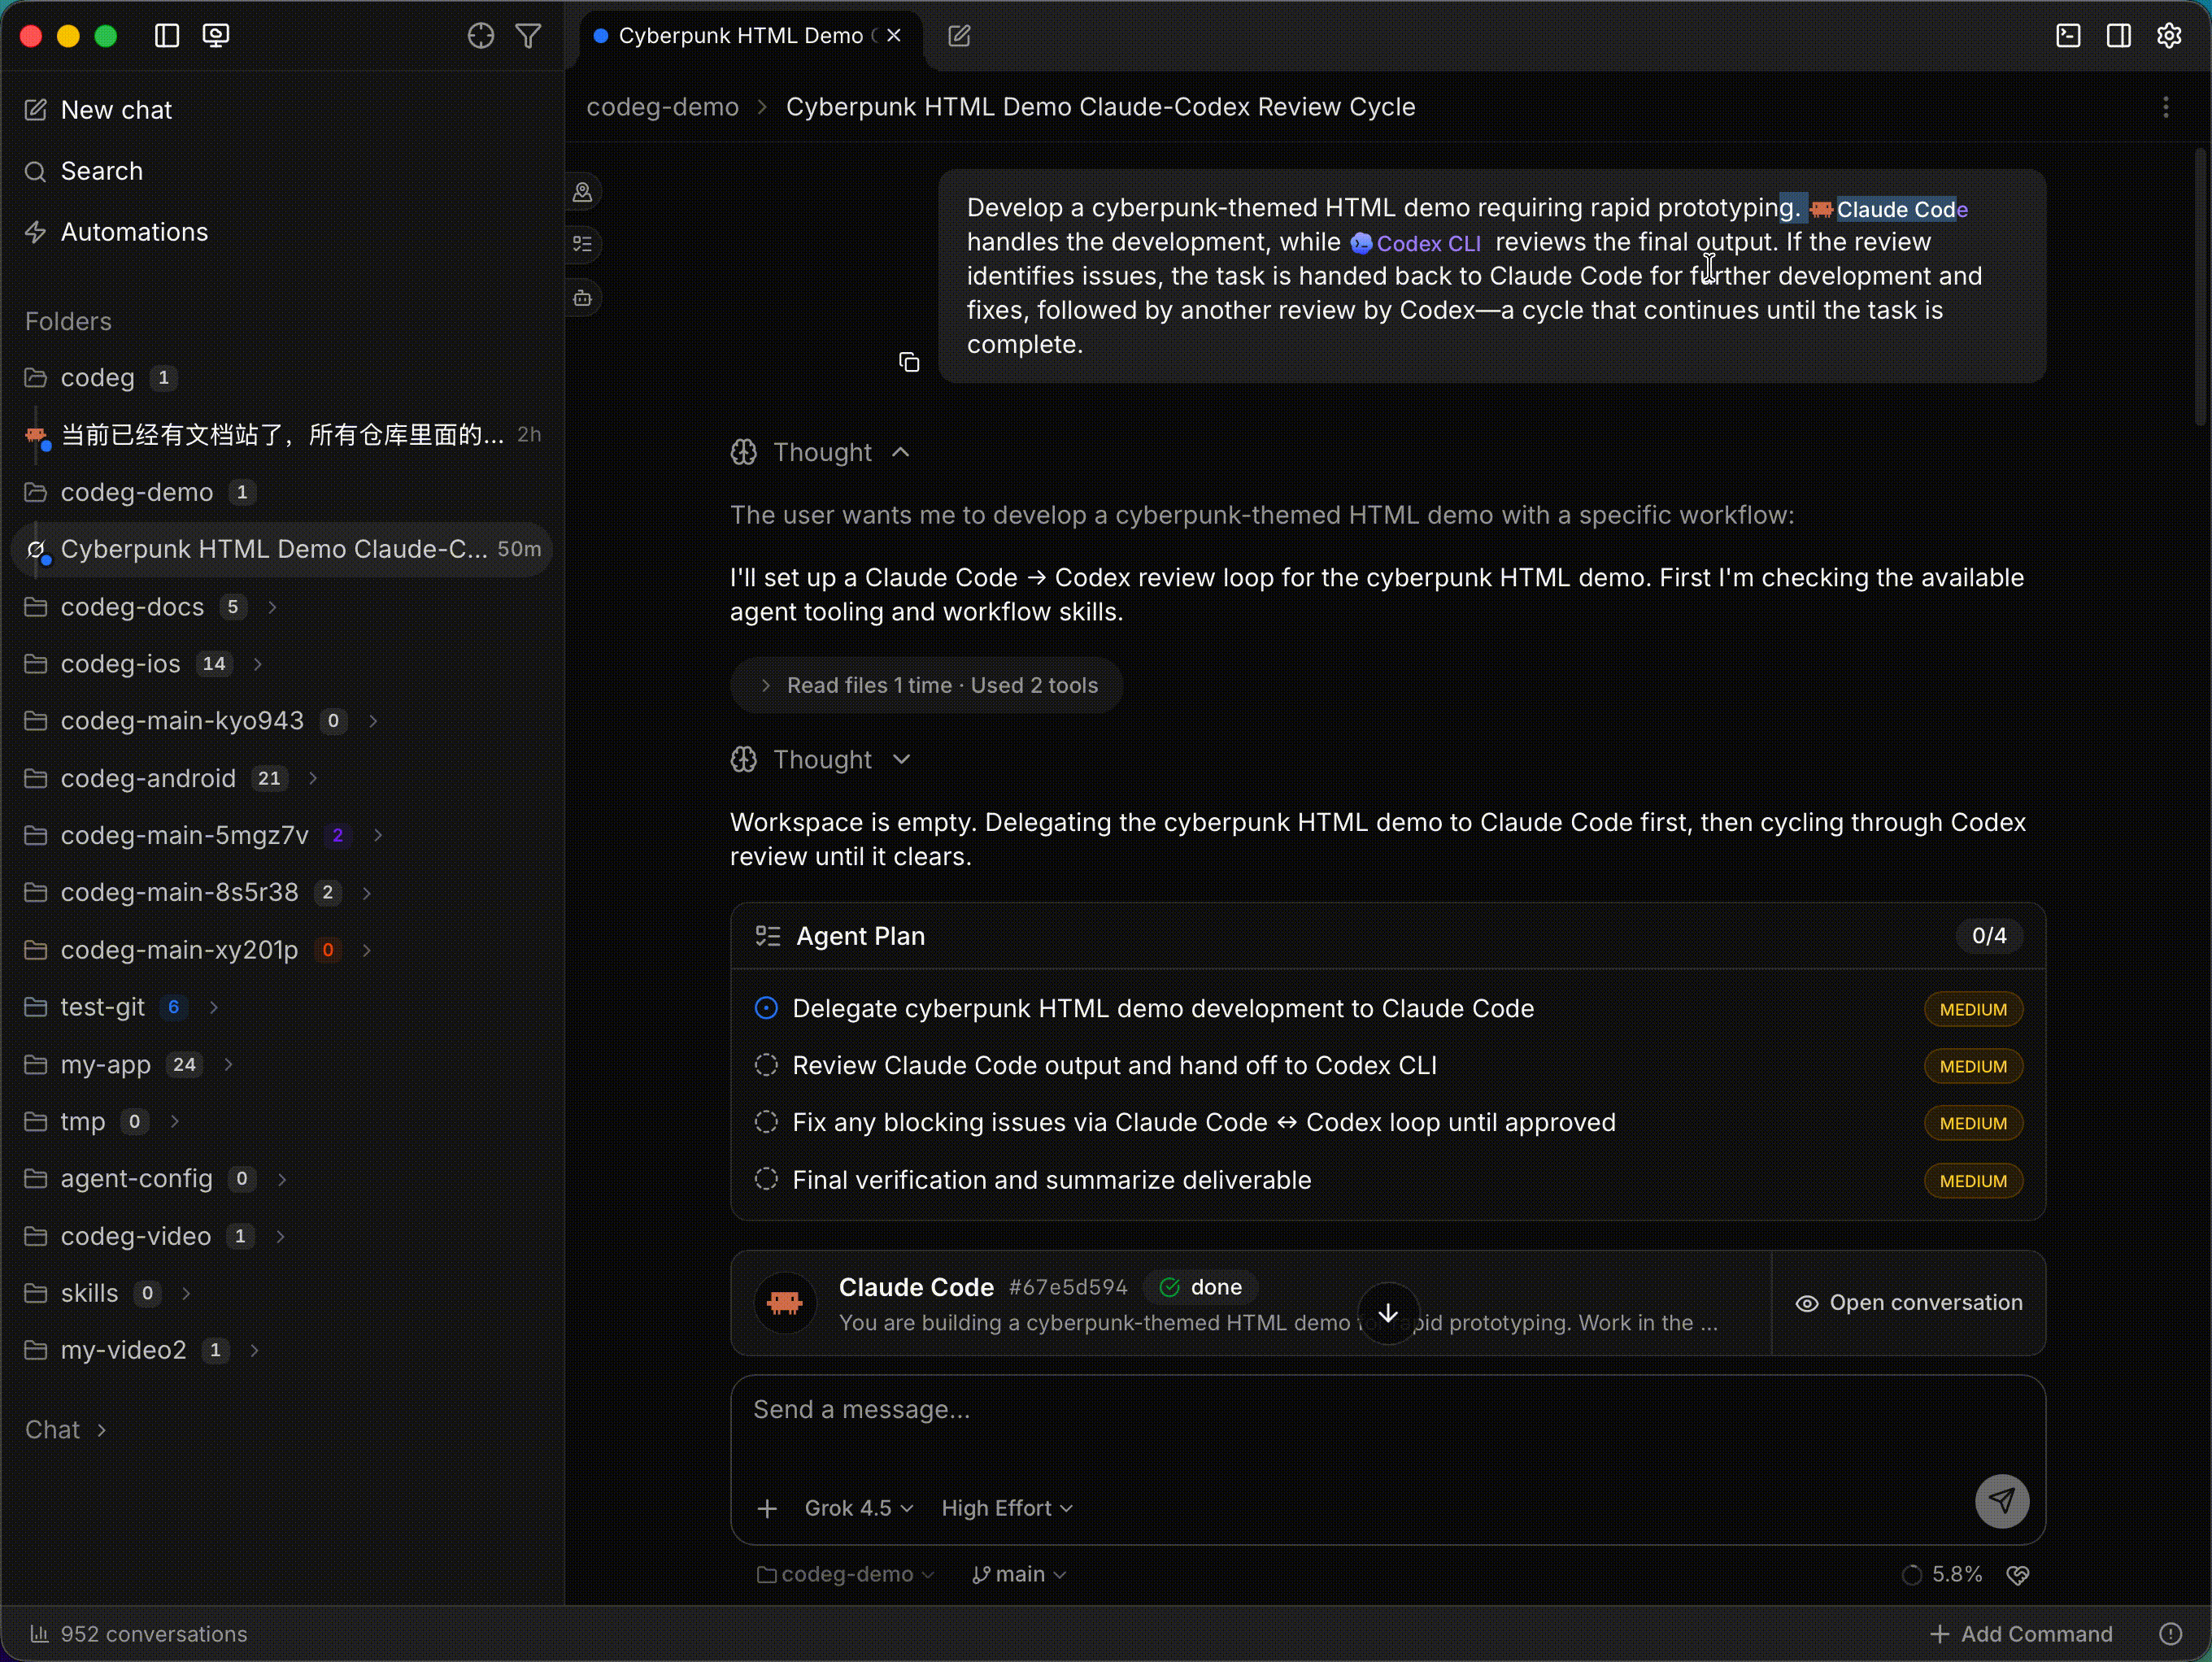Select the Delegate cyberpunk HTML demo plan step
Screen dimensions: 2212x1662
(x=1388, y=1009)
